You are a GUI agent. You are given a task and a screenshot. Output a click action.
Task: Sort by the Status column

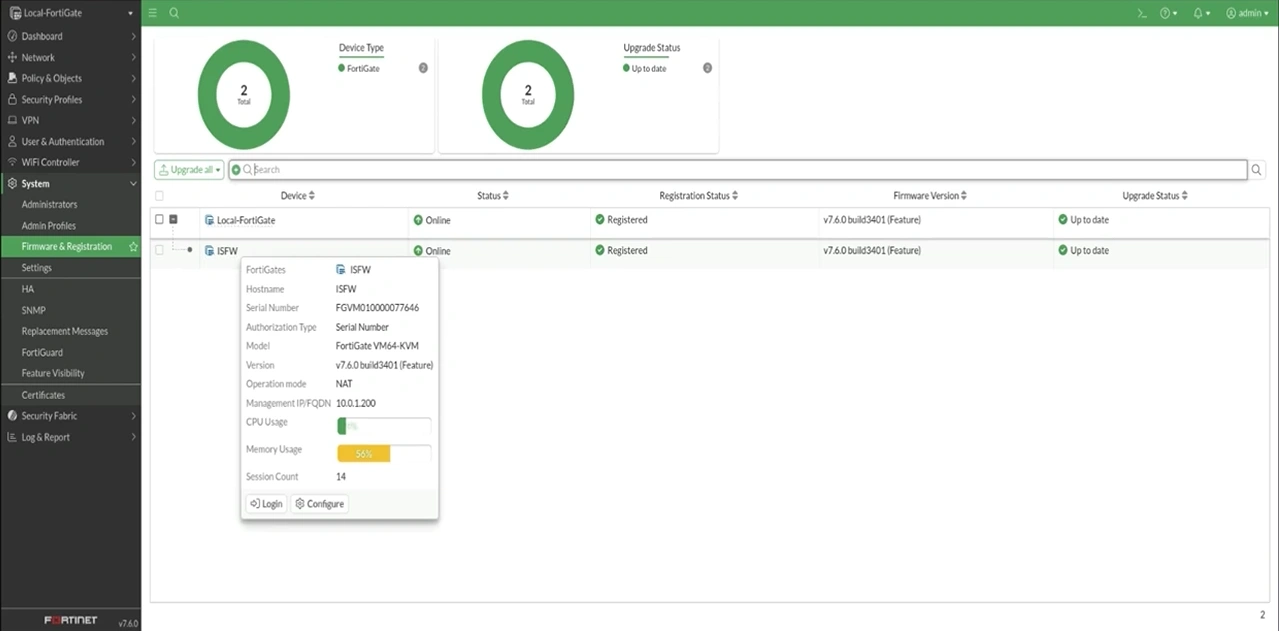[x=493, y=196]
